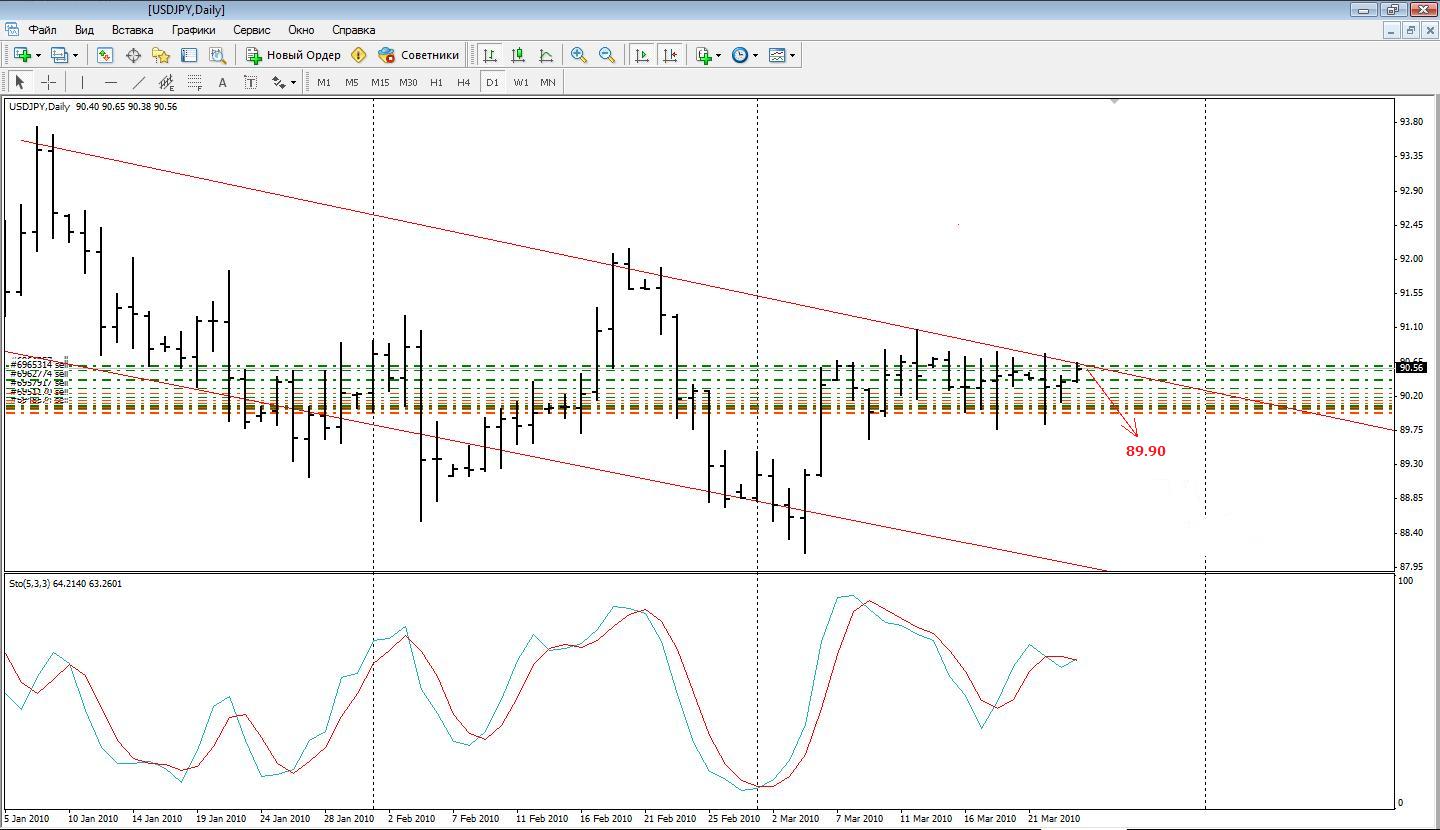Switch to line chart display

coord(546,55)
